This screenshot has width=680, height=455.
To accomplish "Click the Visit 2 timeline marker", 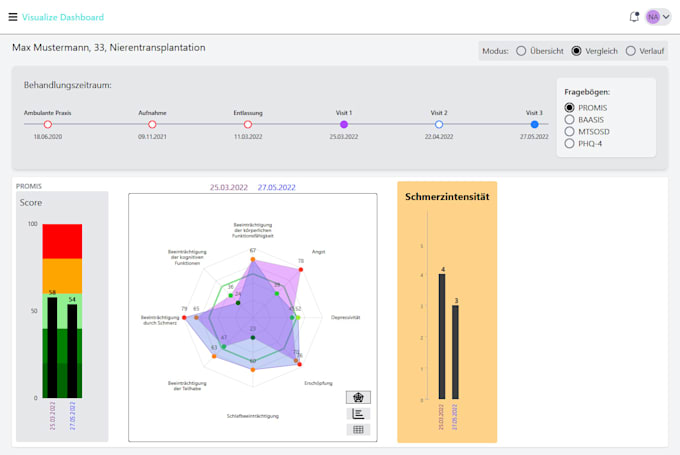I will click(x=439, y=124).
